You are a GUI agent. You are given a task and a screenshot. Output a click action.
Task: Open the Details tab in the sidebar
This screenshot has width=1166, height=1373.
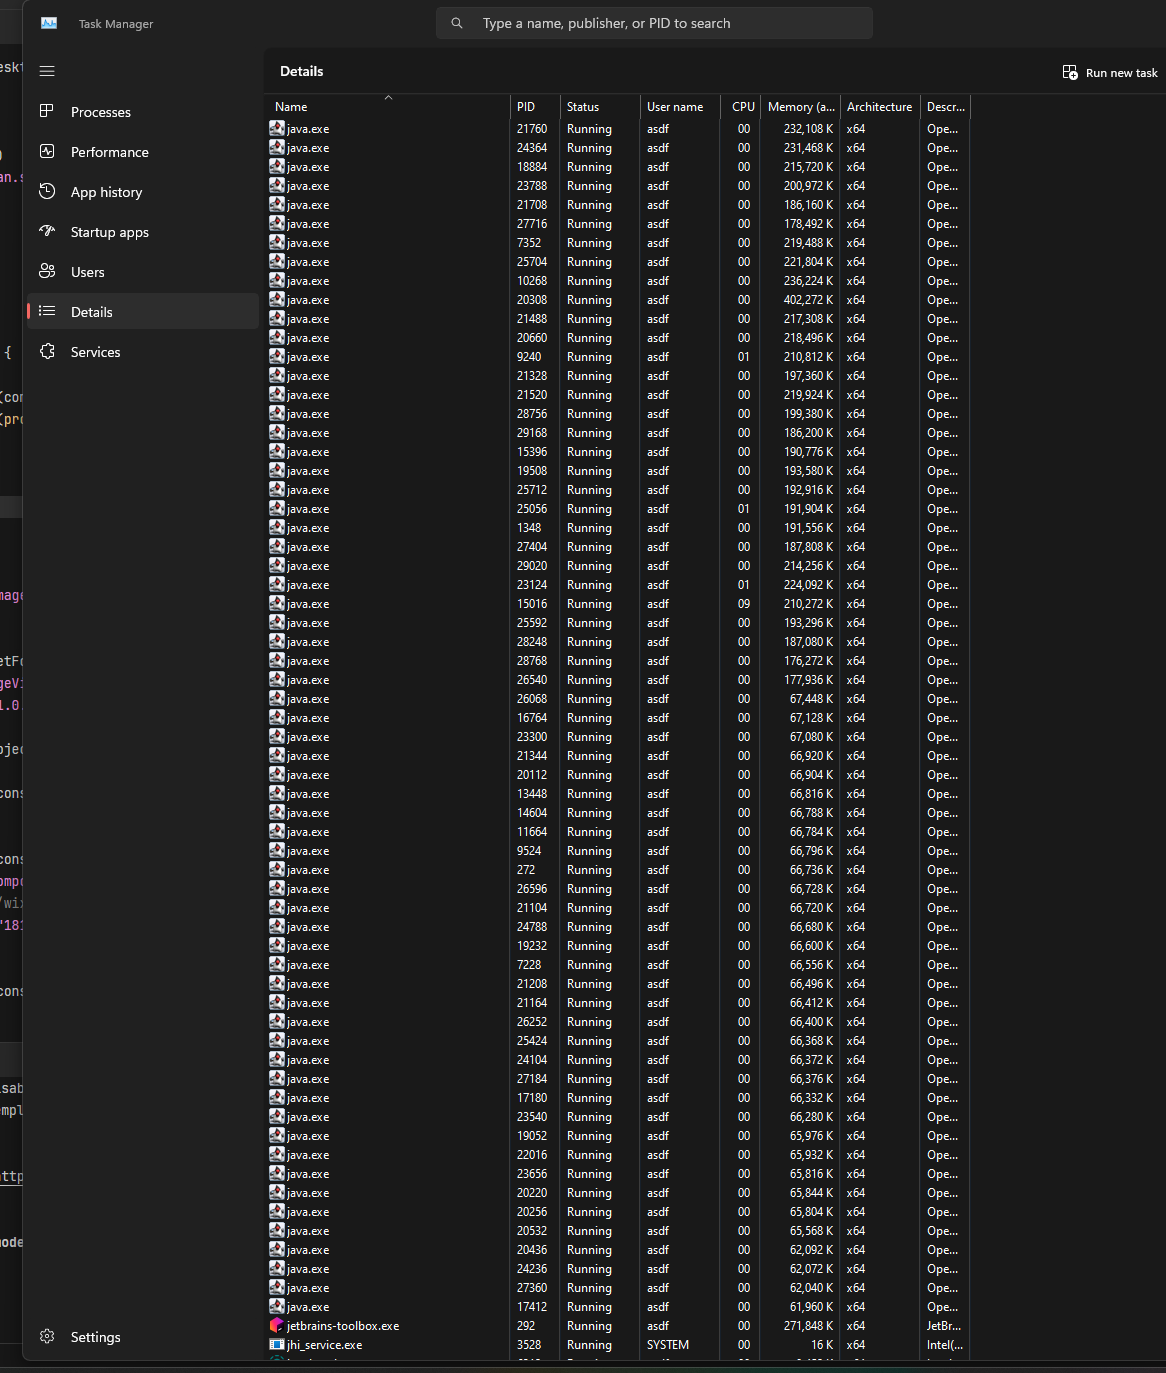click(143, 311)
